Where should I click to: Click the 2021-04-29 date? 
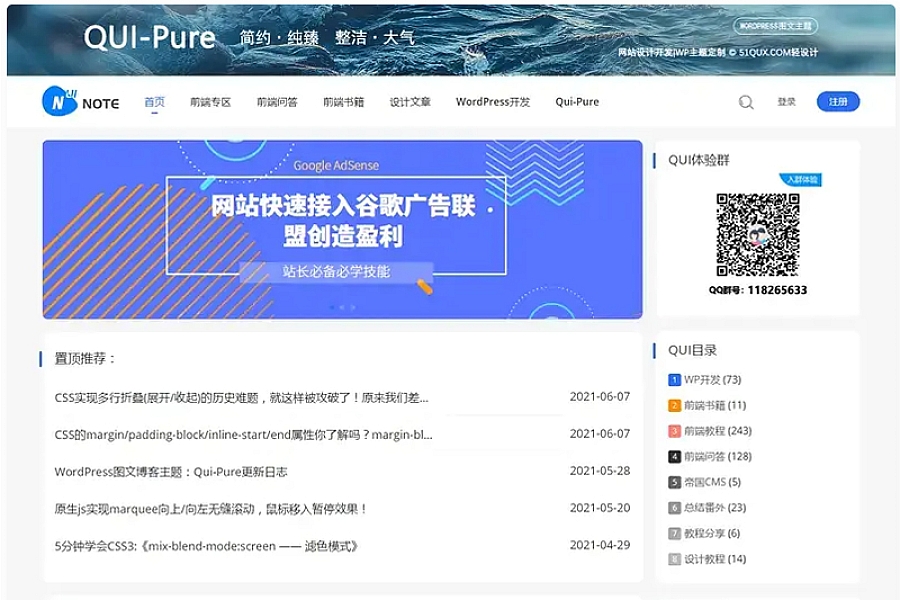[600, 545]
